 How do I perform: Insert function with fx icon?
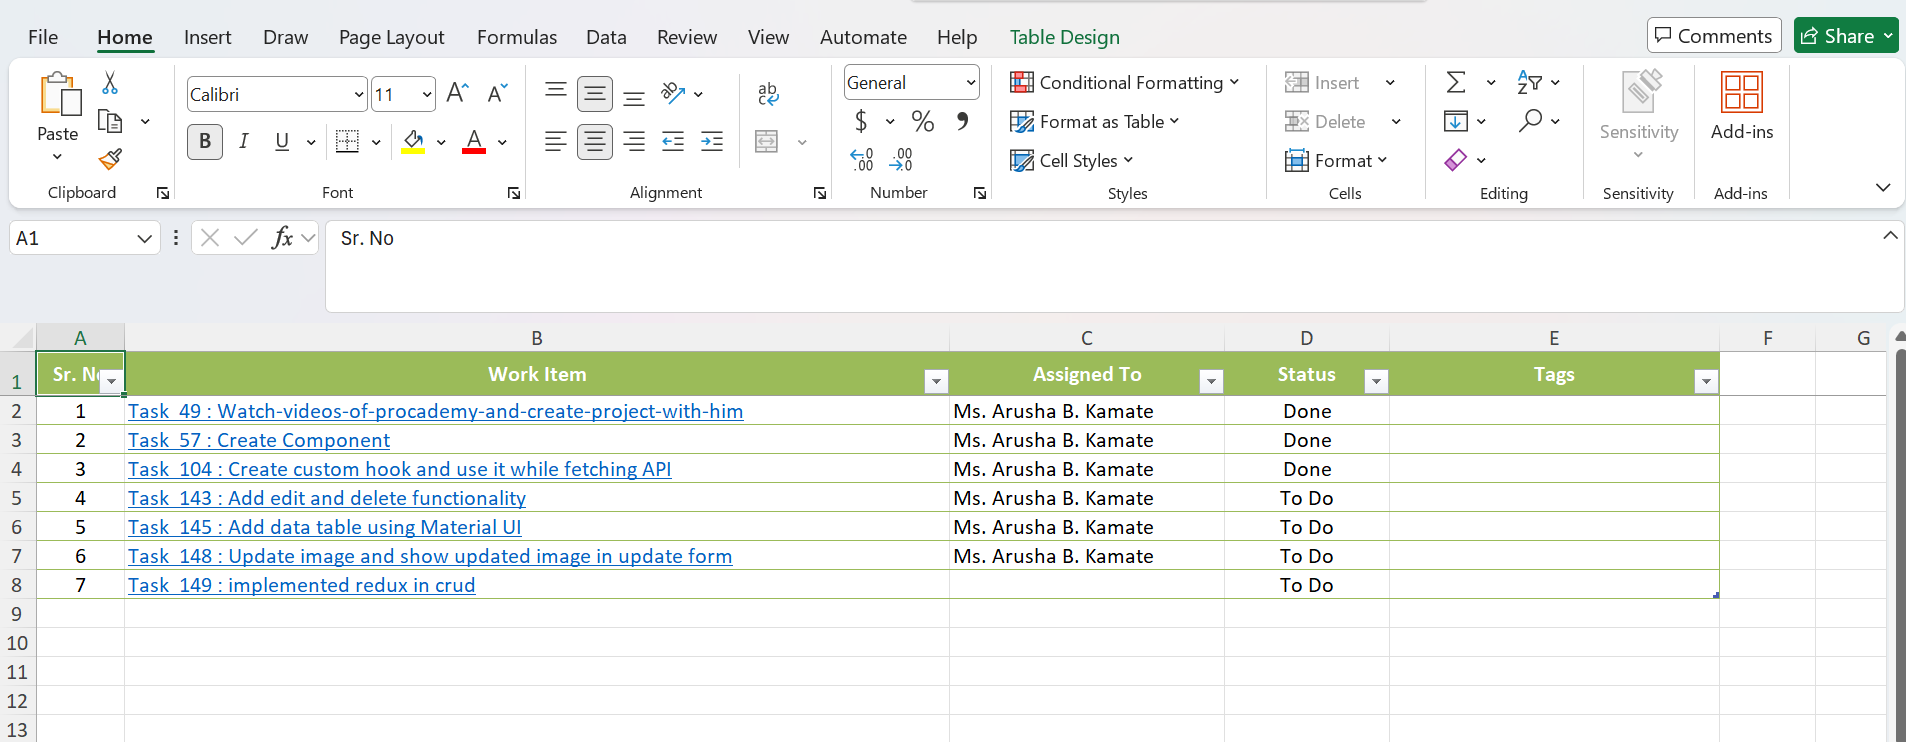283,238
